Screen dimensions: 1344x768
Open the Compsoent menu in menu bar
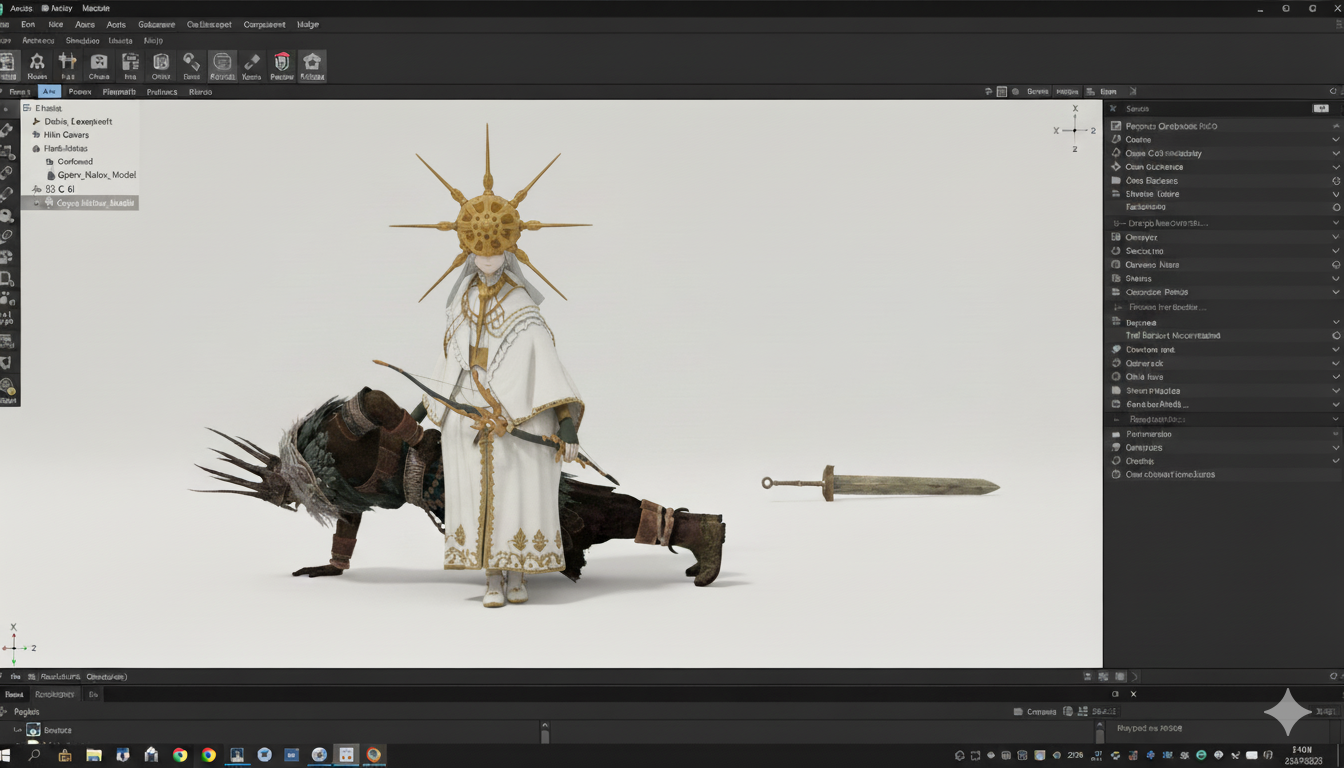pyautogui.click(x=265, y=24)
